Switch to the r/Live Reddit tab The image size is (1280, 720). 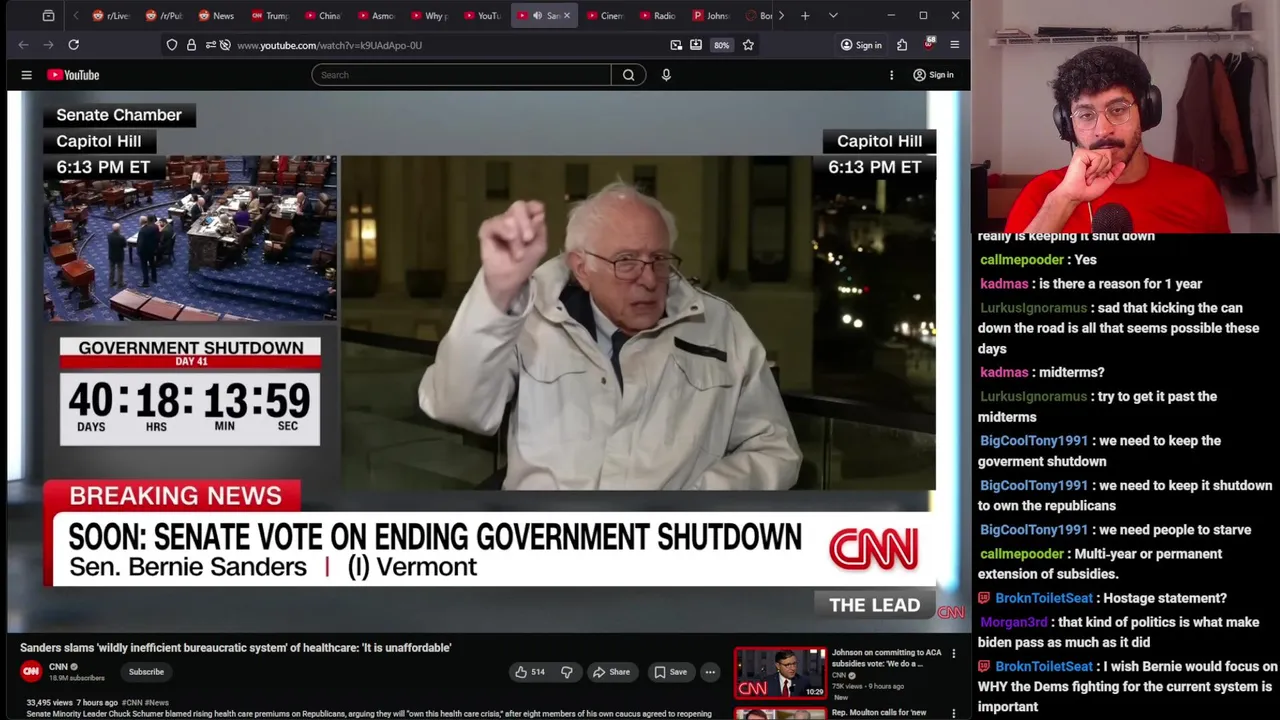coord(111,16)
